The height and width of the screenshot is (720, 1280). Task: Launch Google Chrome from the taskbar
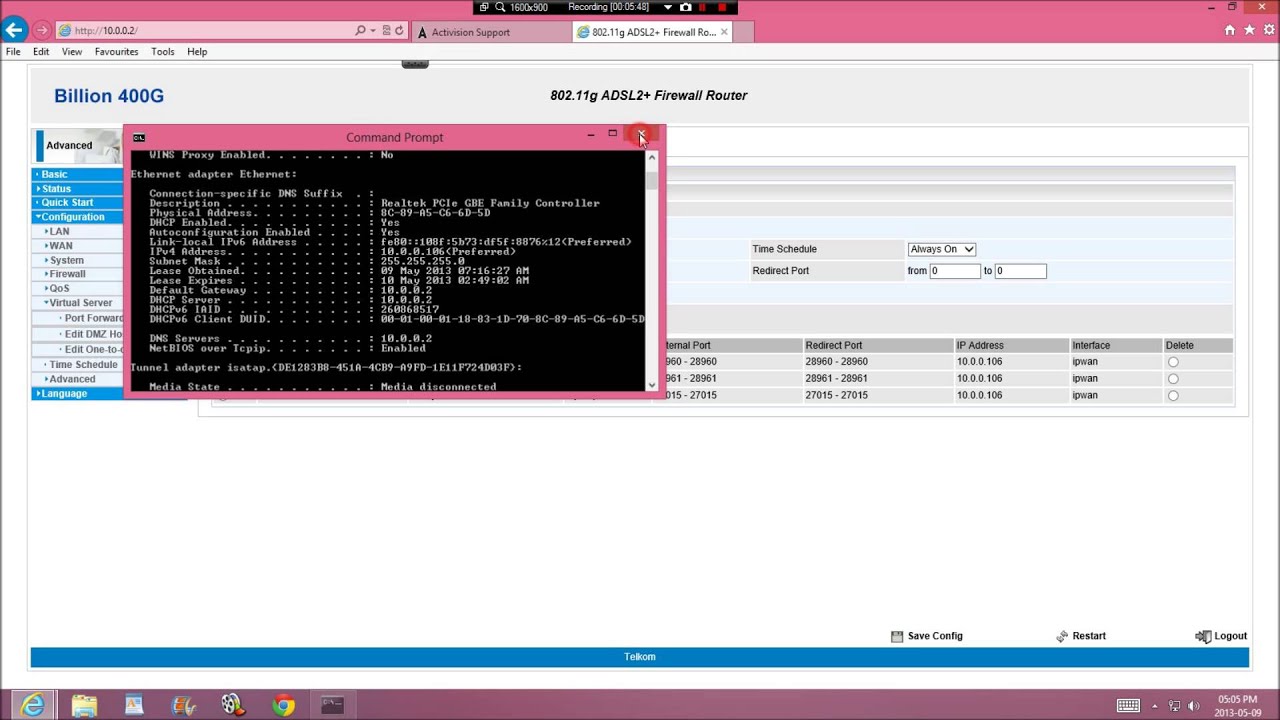283,706
